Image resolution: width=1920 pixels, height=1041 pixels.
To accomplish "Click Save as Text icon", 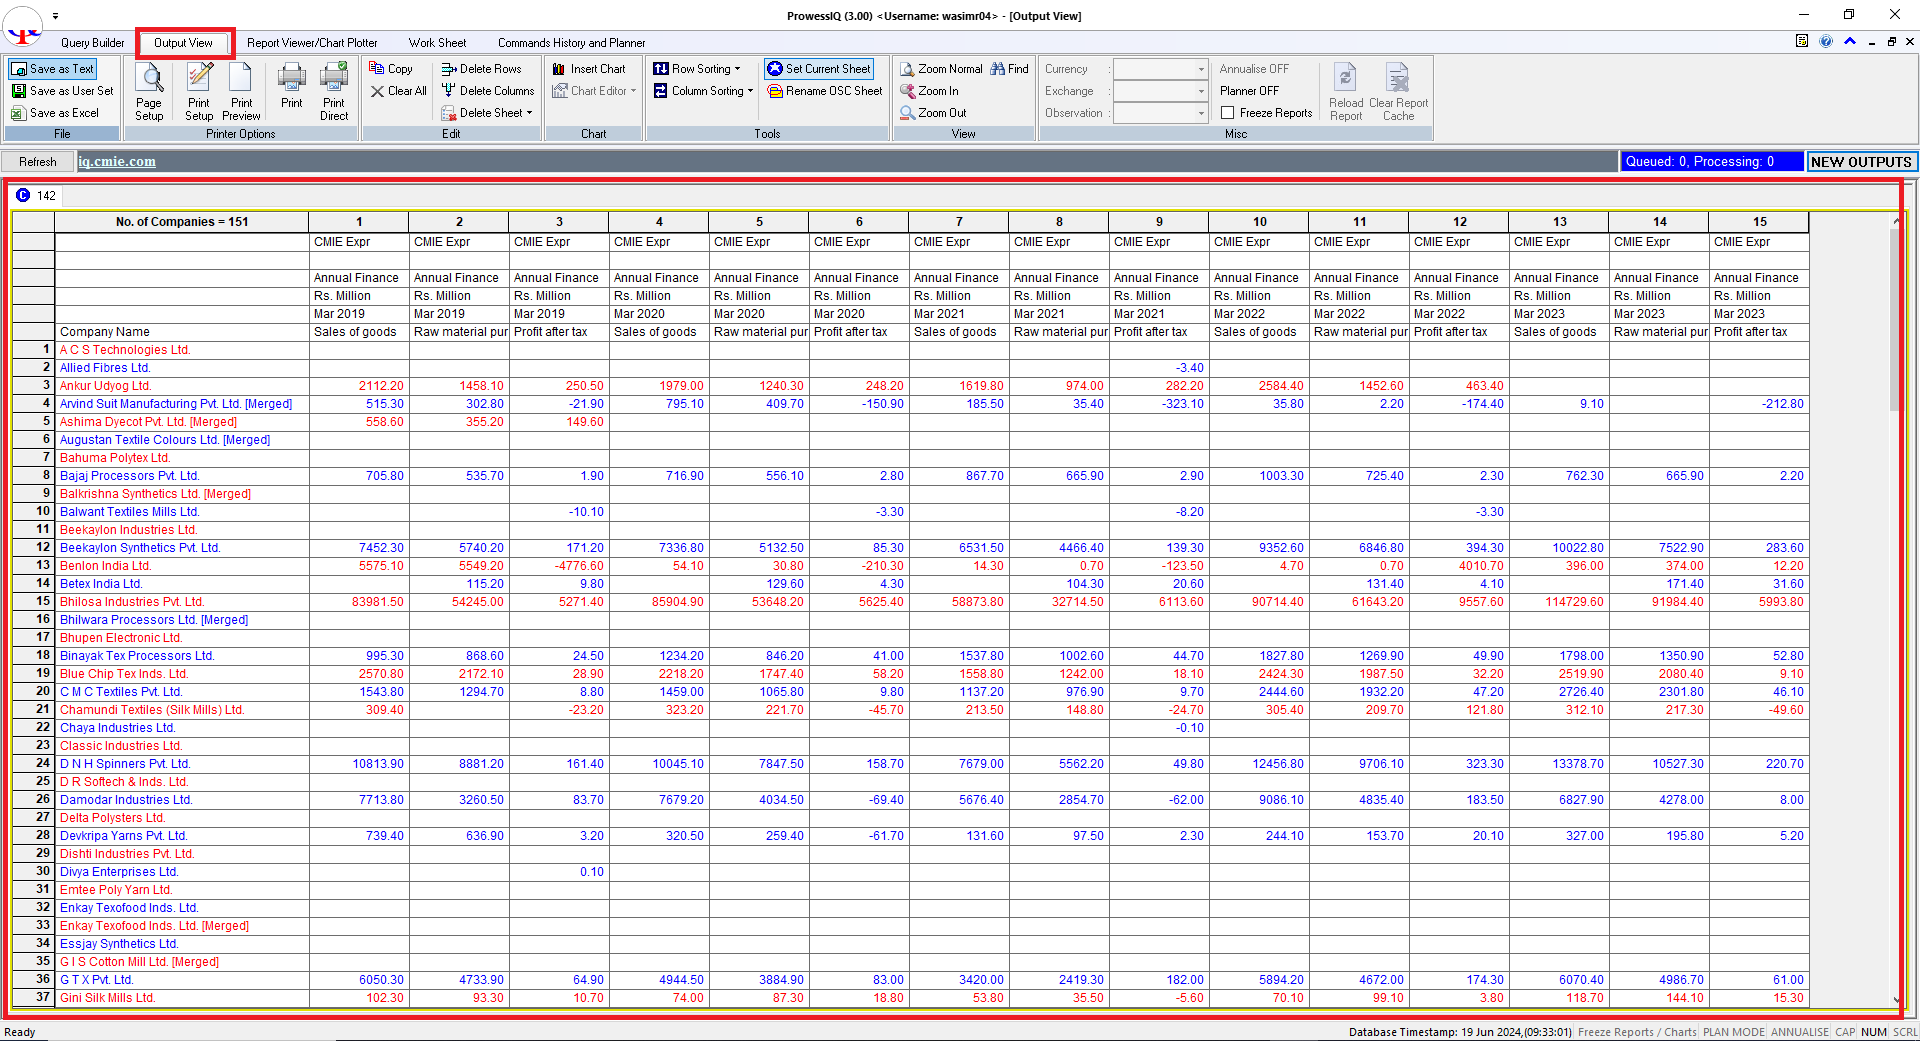I will 19,69.
